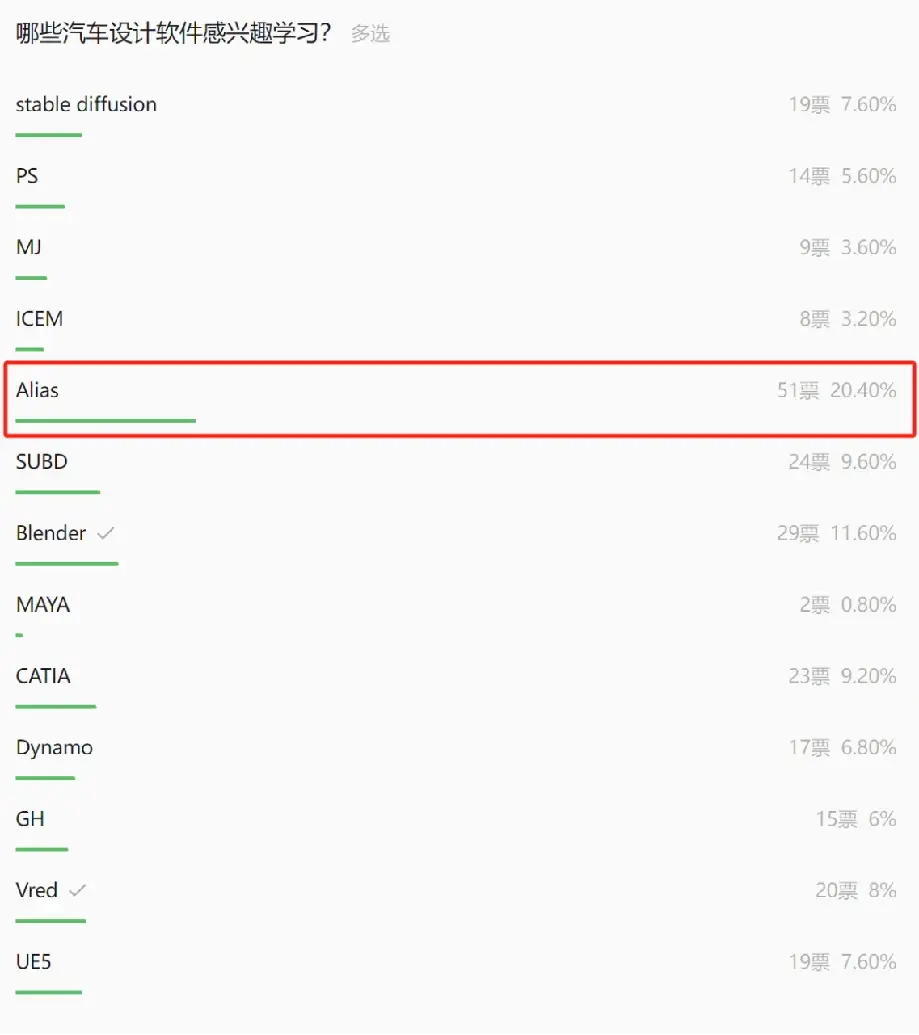Click the poll question title text
The height and width of the screenshot is (1035, 919).
point(173,32)
